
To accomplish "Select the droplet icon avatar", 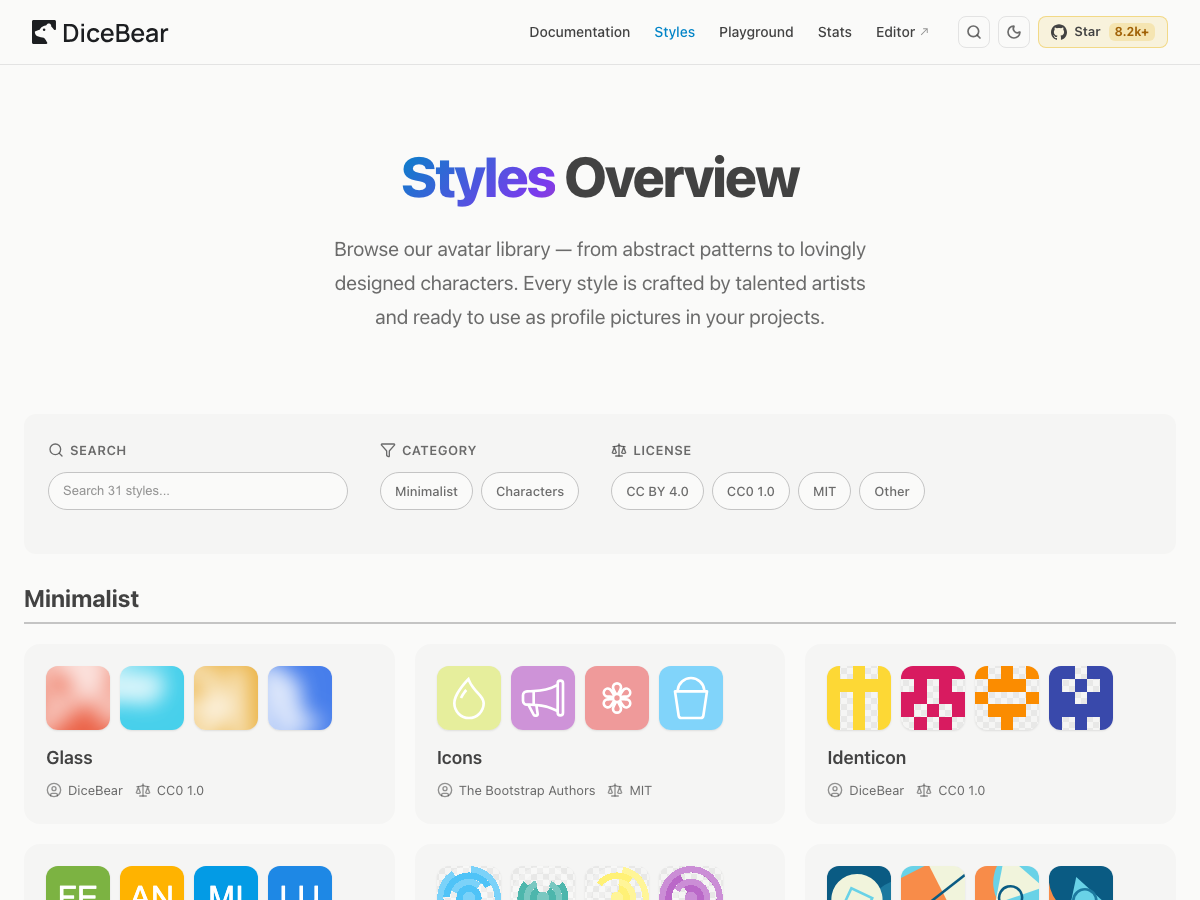I will (469, 698).
